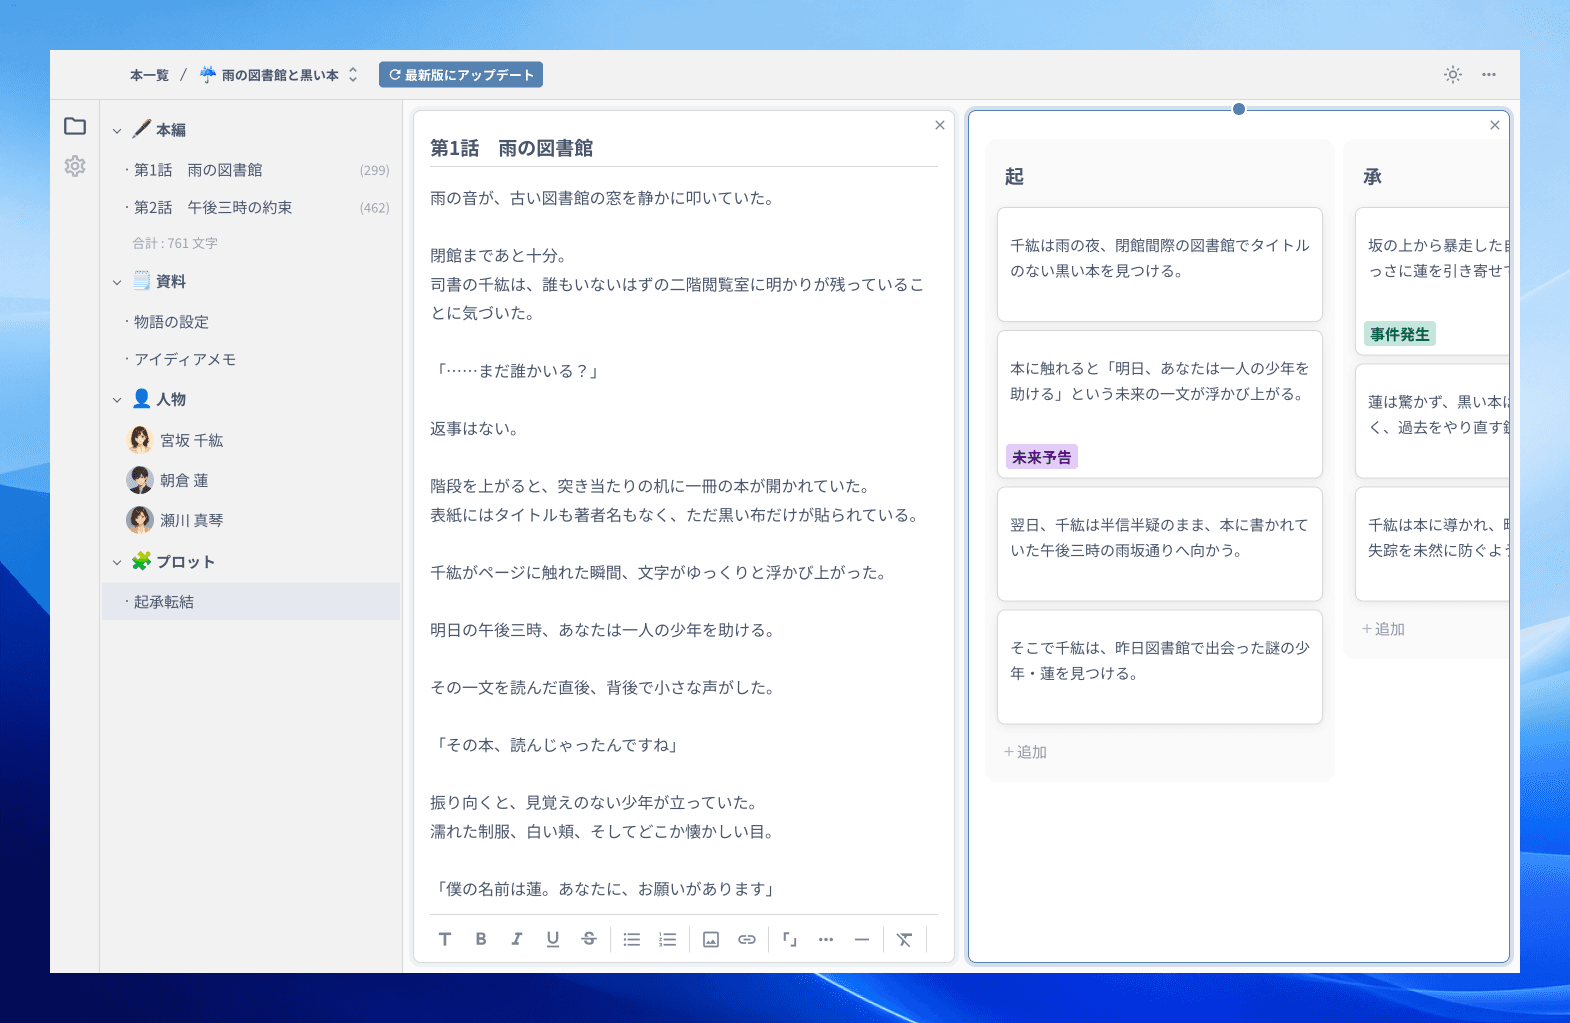
Task: Add a card to the 承 column
Action: [1383, 629]
